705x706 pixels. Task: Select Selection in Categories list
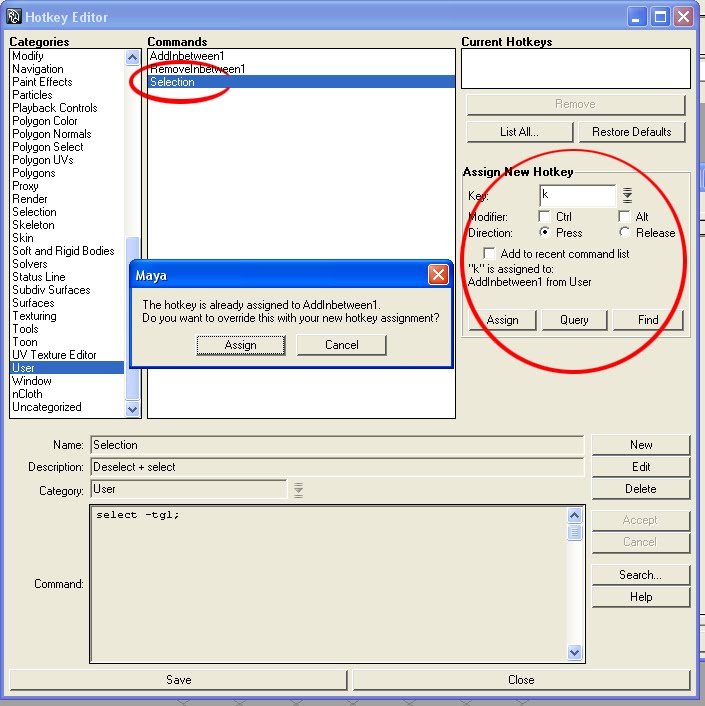(x=67, y=212)
